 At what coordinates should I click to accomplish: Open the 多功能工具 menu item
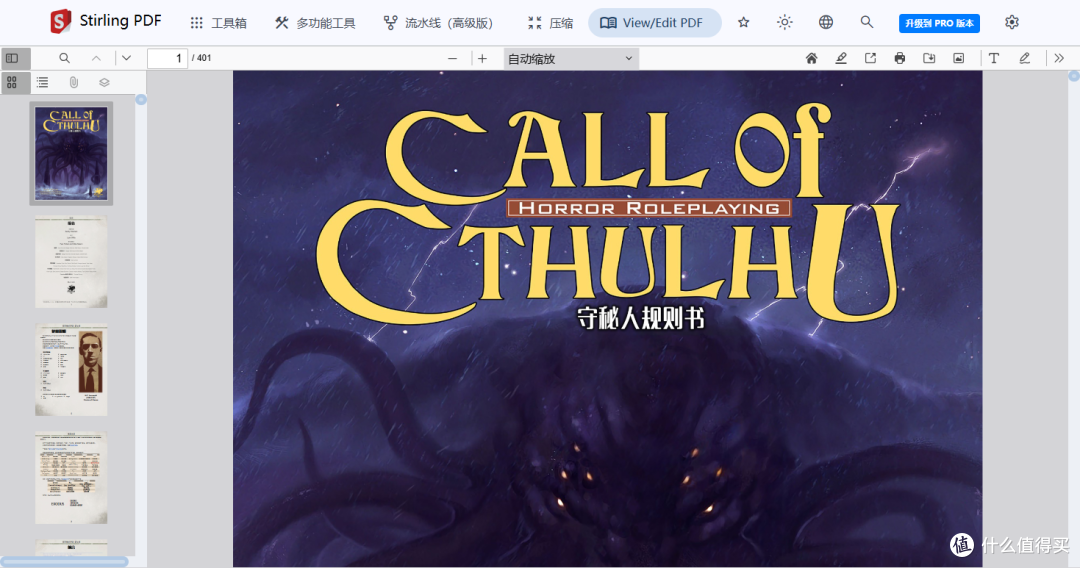(315, 23)
